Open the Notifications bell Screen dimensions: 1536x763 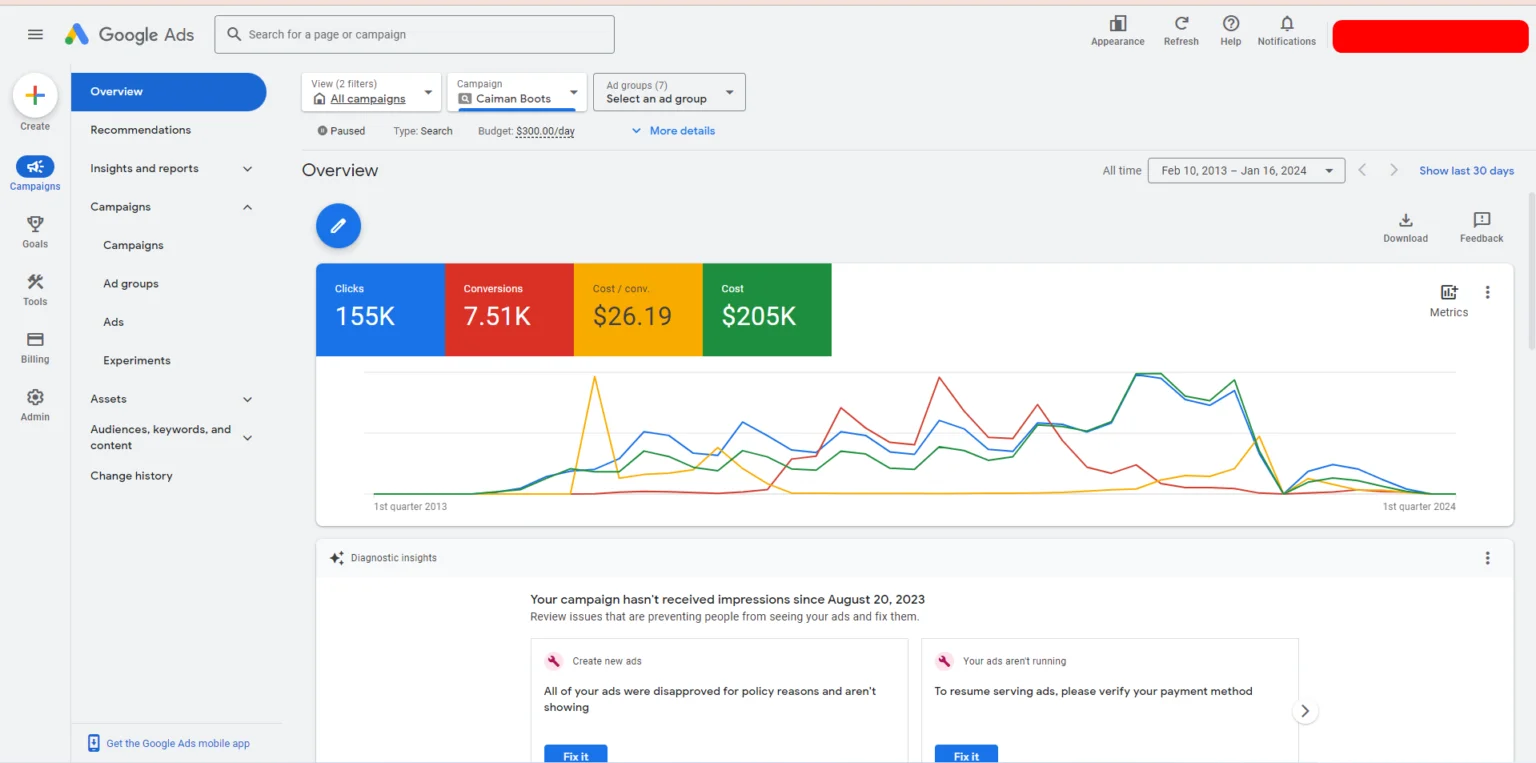click(x=1286, y=25)
